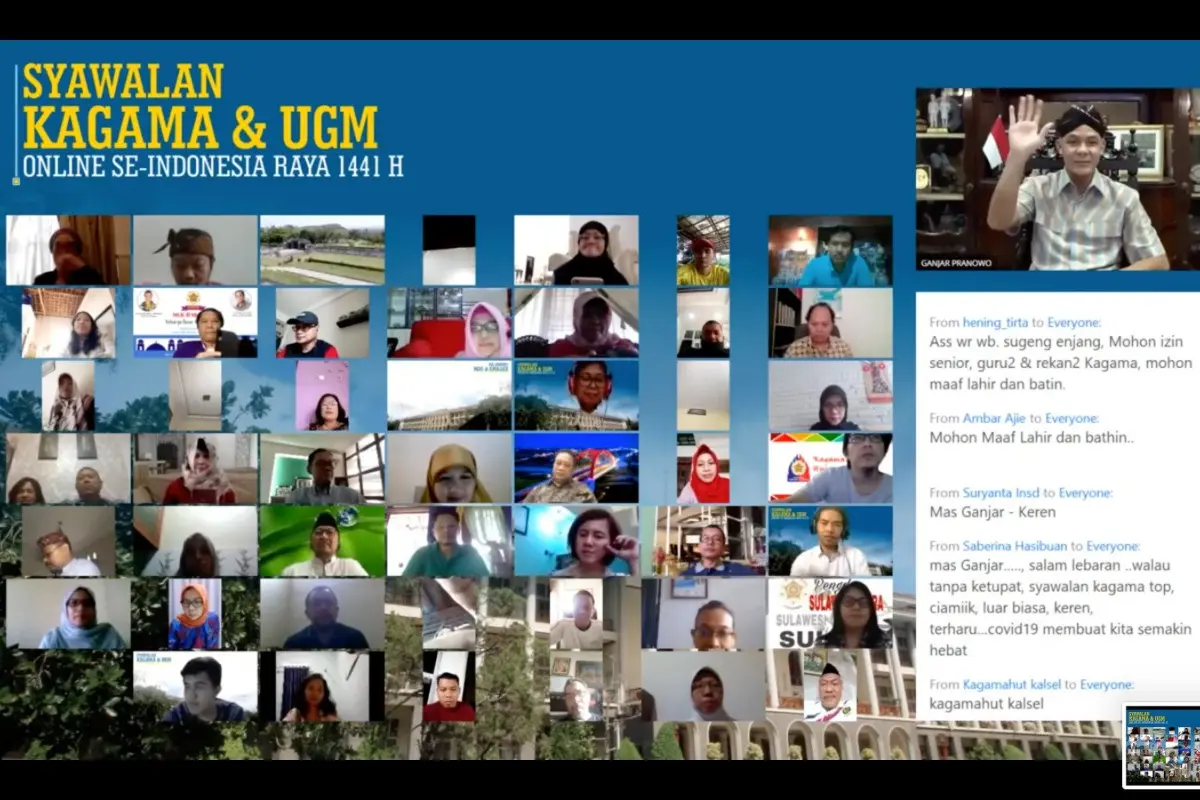Select the black blank video tile in the top row
Viewport: 1200px width, 800px height.
click(449, 250)
